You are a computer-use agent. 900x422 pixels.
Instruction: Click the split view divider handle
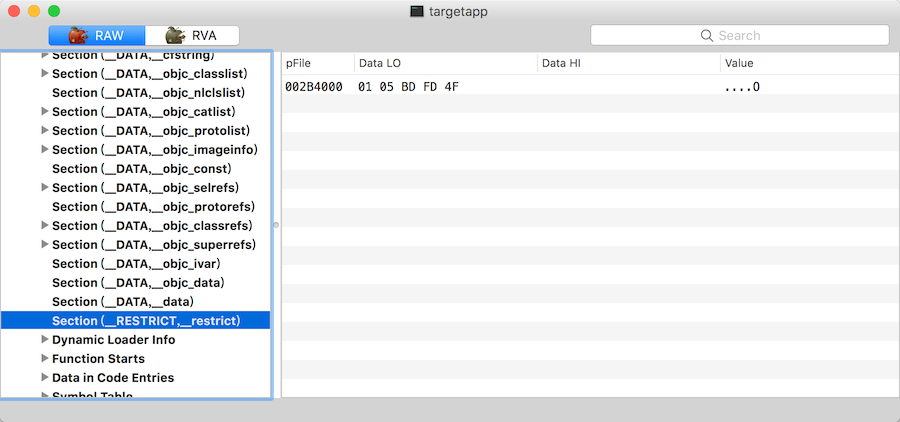click(x=276, y=225)
